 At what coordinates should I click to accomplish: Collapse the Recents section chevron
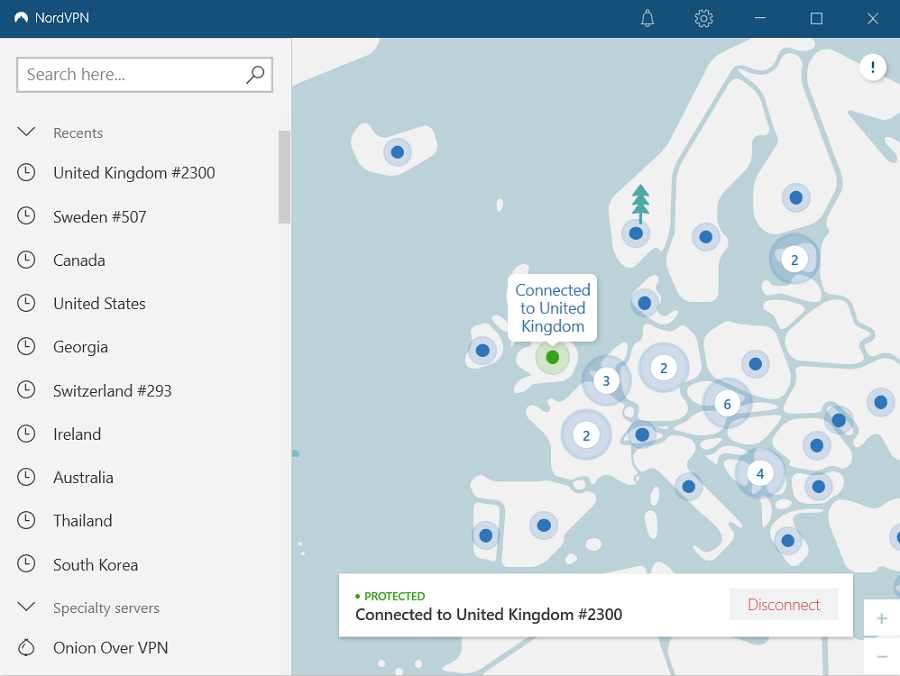27,133
